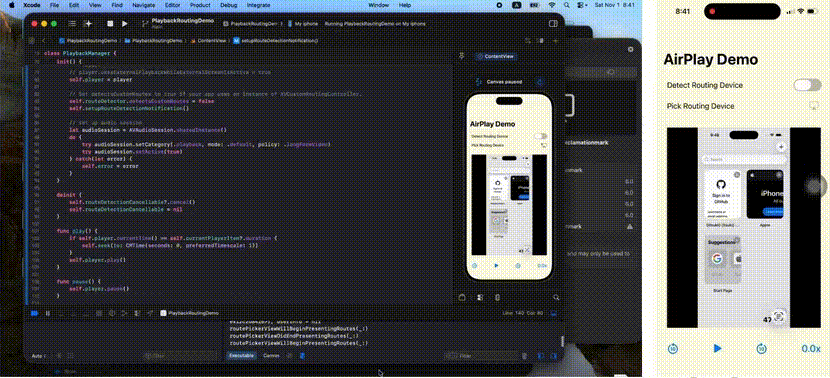Open the Debug View Hierarchy icon
Image resolution: width=830 pixels, height=378 pixels.
[x=112, y=313]
